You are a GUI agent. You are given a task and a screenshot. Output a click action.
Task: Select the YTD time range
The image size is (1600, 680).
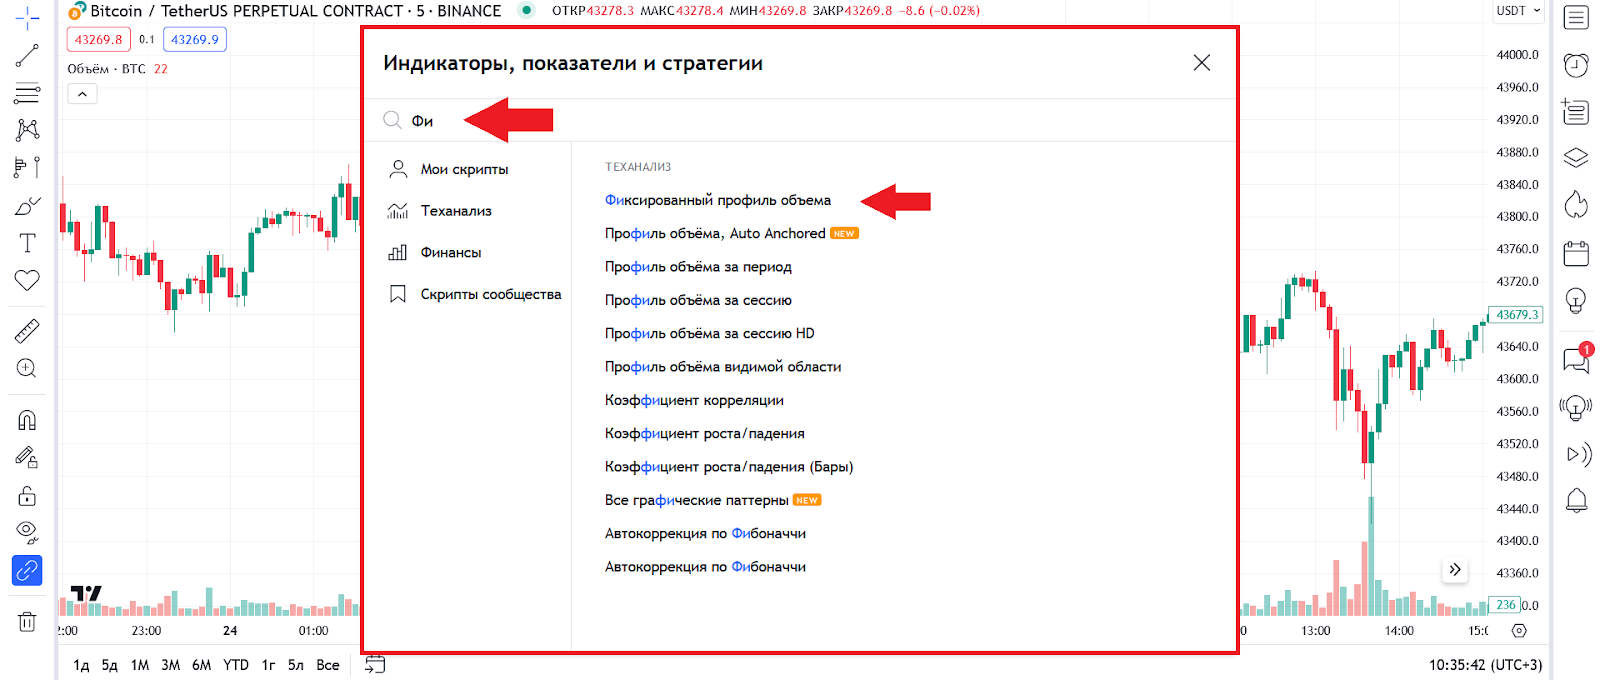[x=236, y=665]
